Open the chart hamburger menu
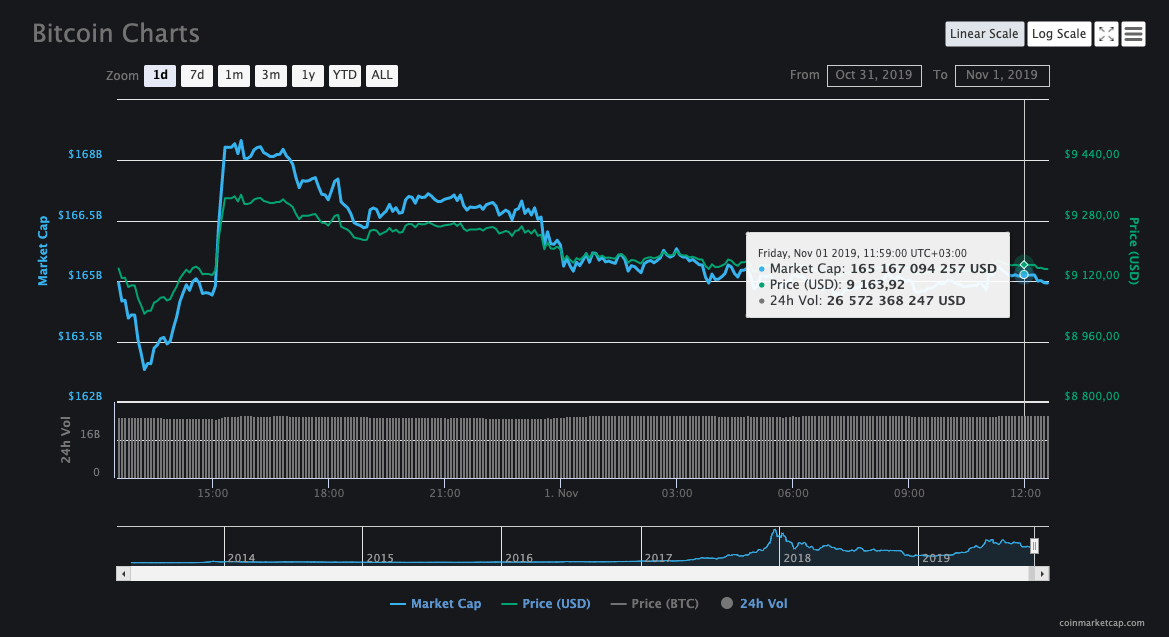 tap(1133, 34)
